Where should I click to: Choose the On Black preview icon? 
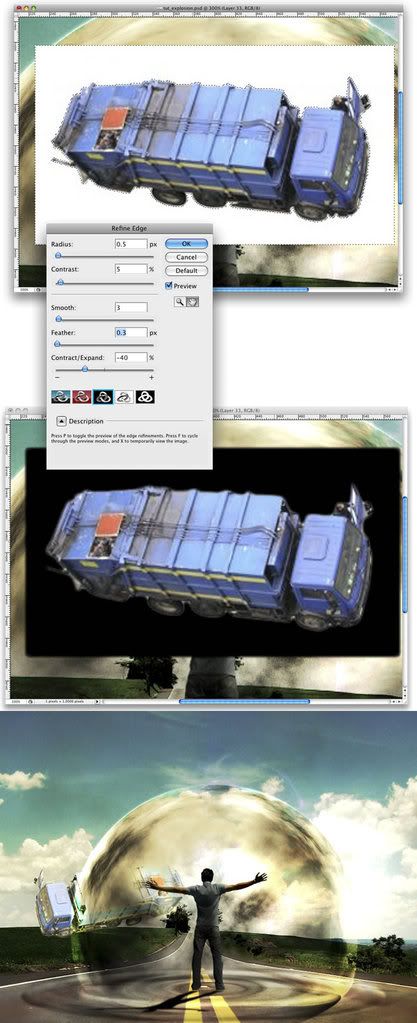tap(102, 396)
